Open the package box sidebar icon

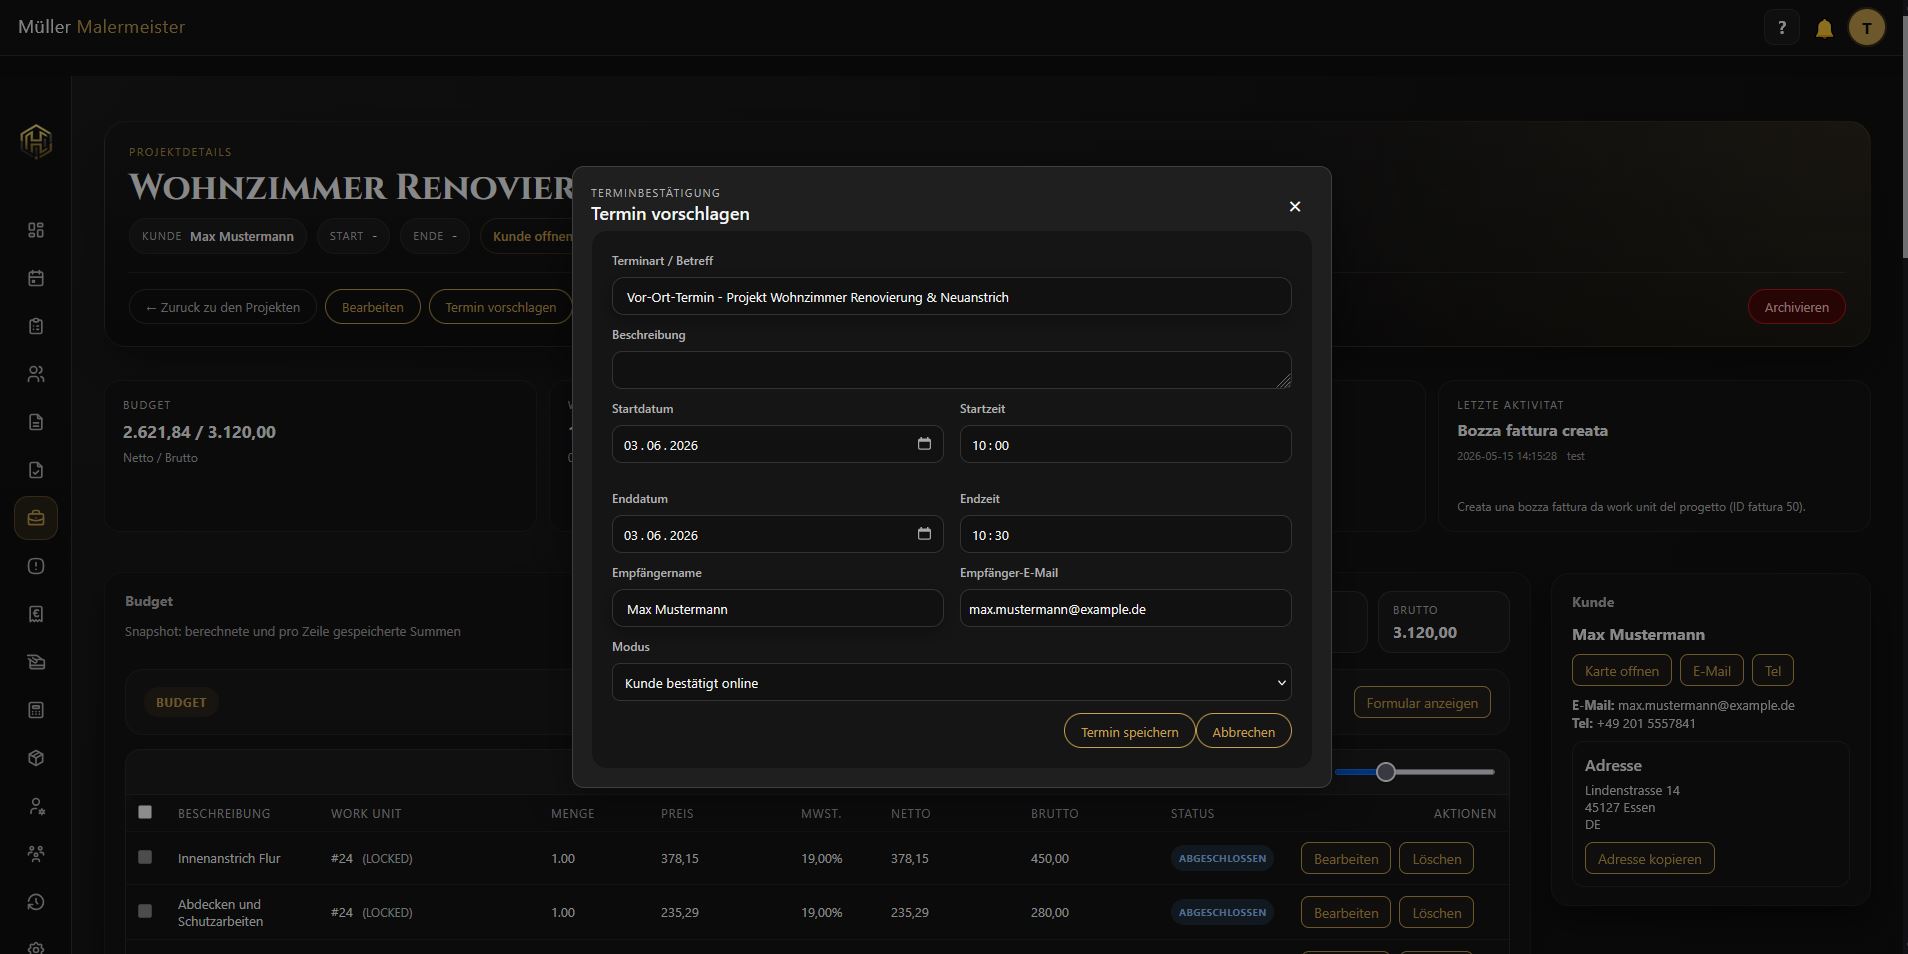click(36, 758)
